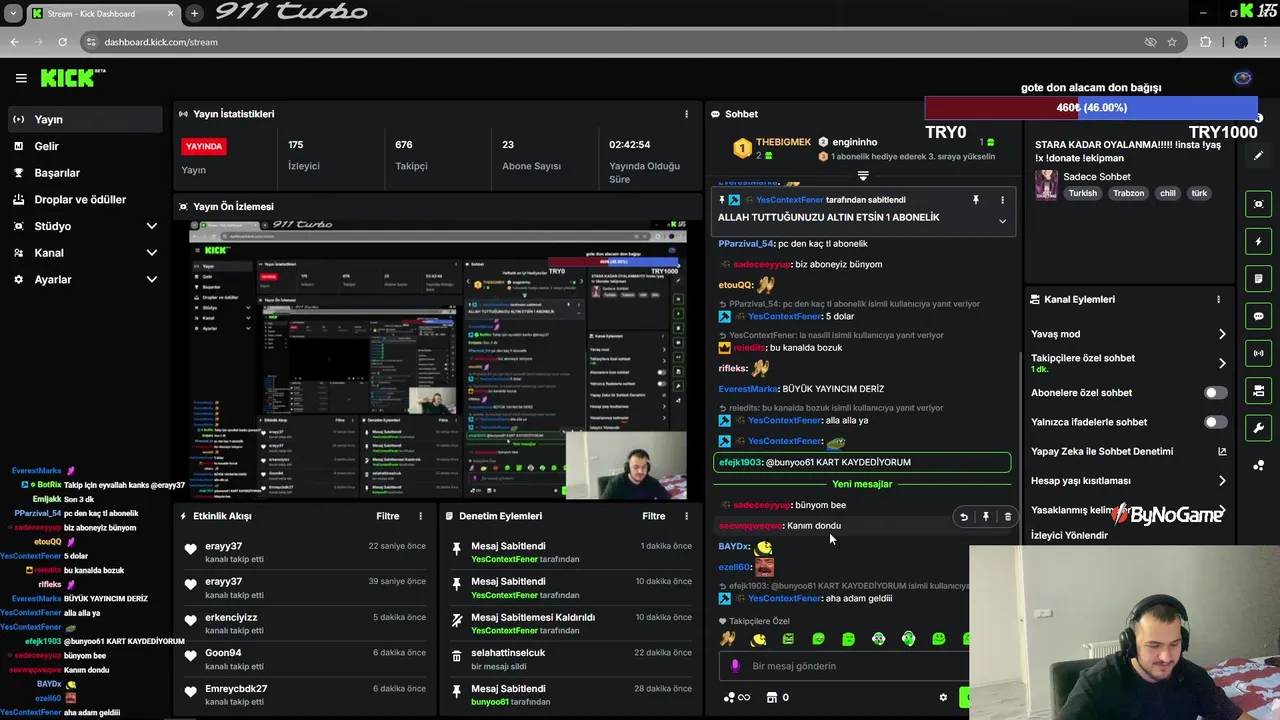Expand the leaderboard collapse arrow

[x=863, y=175]
